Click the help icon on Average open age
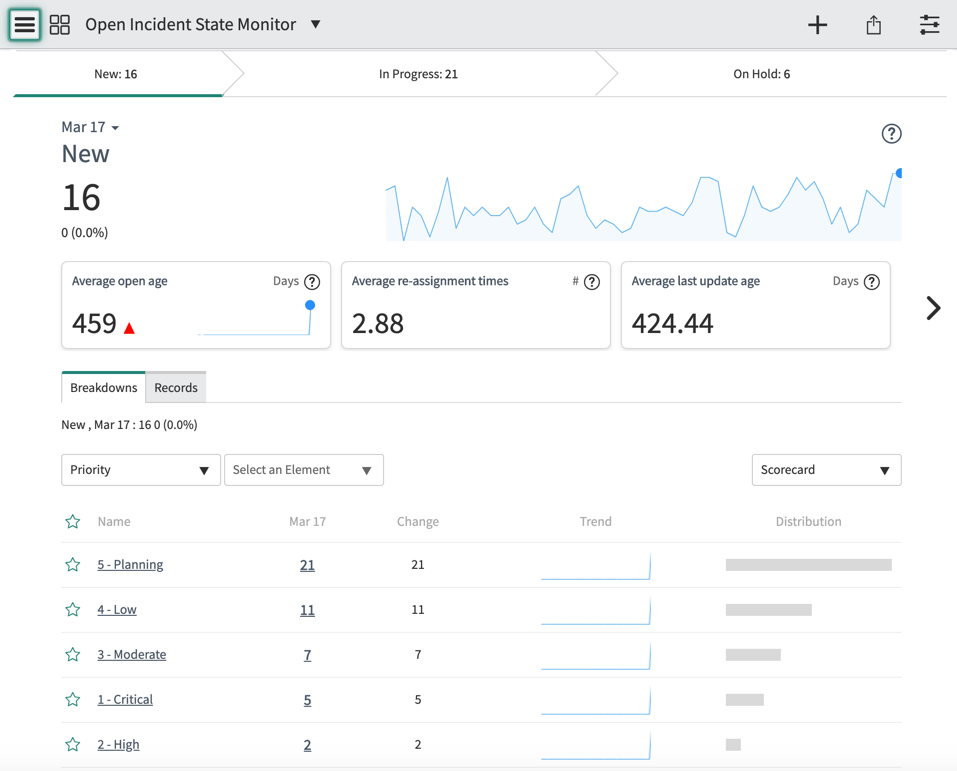 point(312,282)
